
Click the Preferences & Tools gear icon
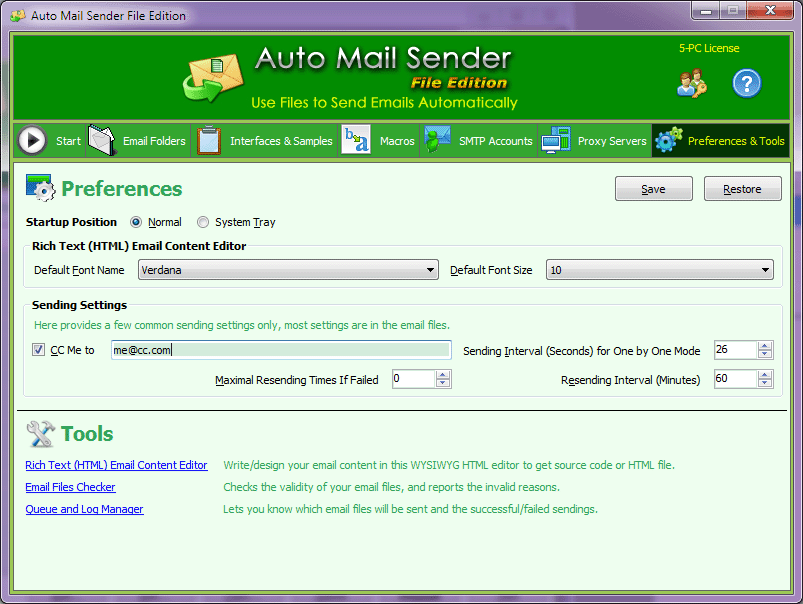[x=668, y=139]
